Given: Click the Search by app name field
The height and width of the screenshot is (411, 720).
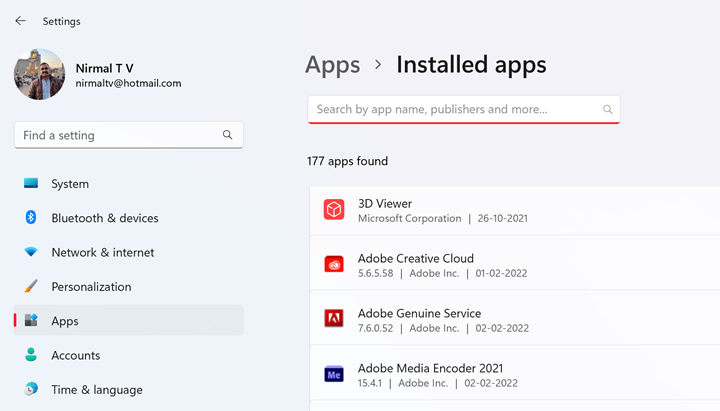Looking at the screenshot, I should (x=464, y=109).
